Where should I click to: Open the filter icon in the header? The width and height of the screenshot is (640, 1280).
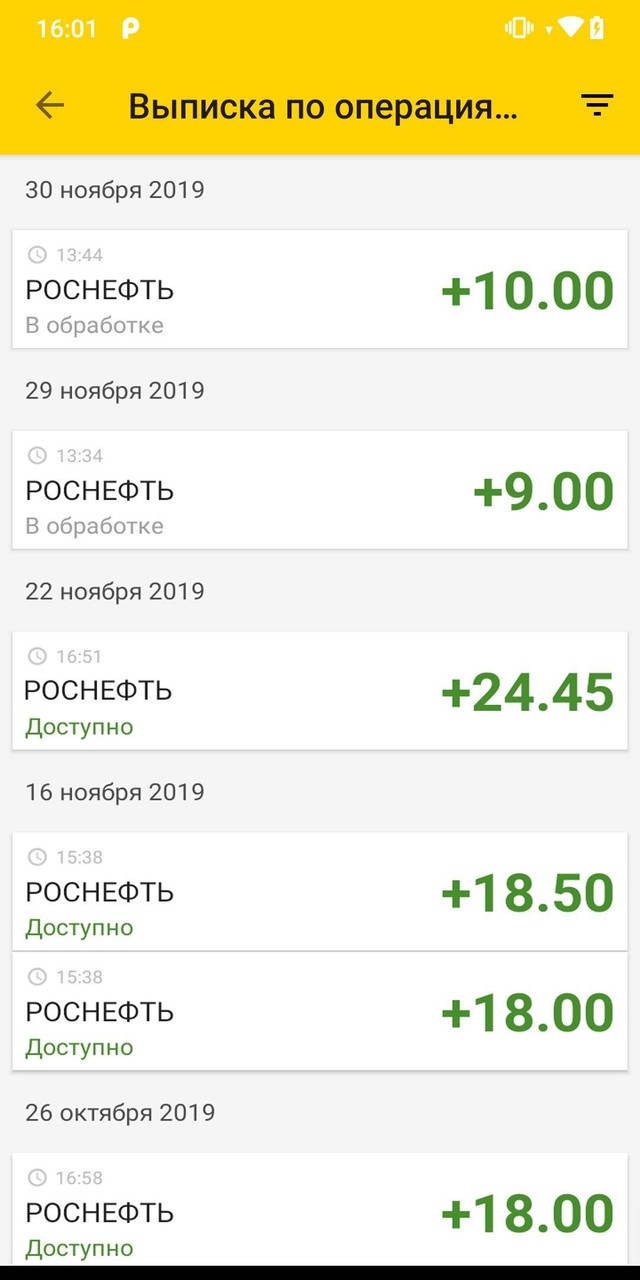point(597,104)
